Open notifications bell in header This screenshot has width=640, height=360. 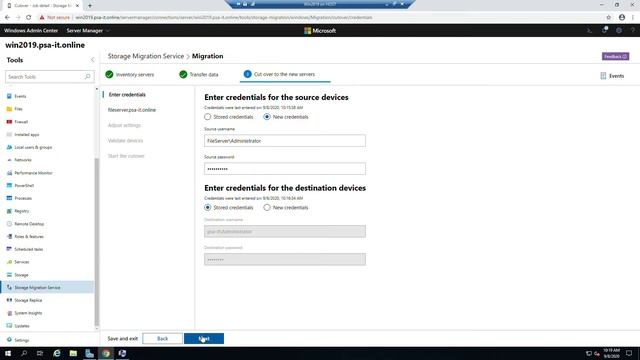tap(604, 30)
